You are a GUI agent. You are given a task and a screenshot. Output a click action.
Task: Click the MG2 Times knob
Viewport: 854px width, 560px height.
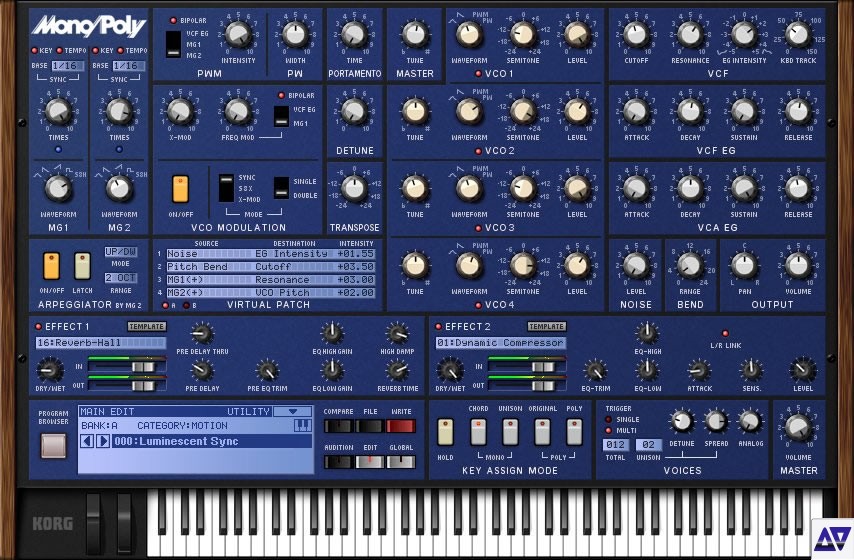[x=119, y=111]
